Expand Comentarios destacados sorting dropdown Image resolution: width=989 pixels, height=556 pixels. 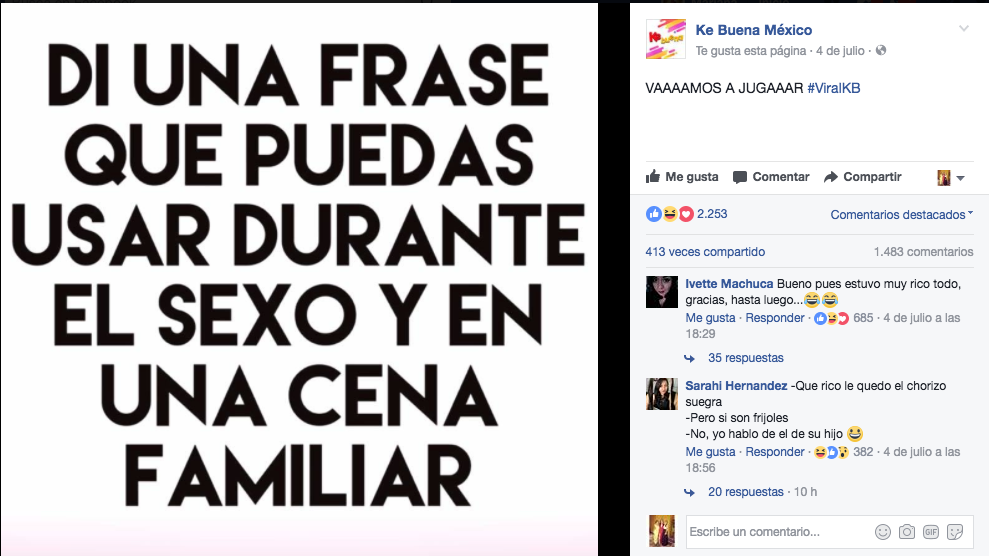901,215
